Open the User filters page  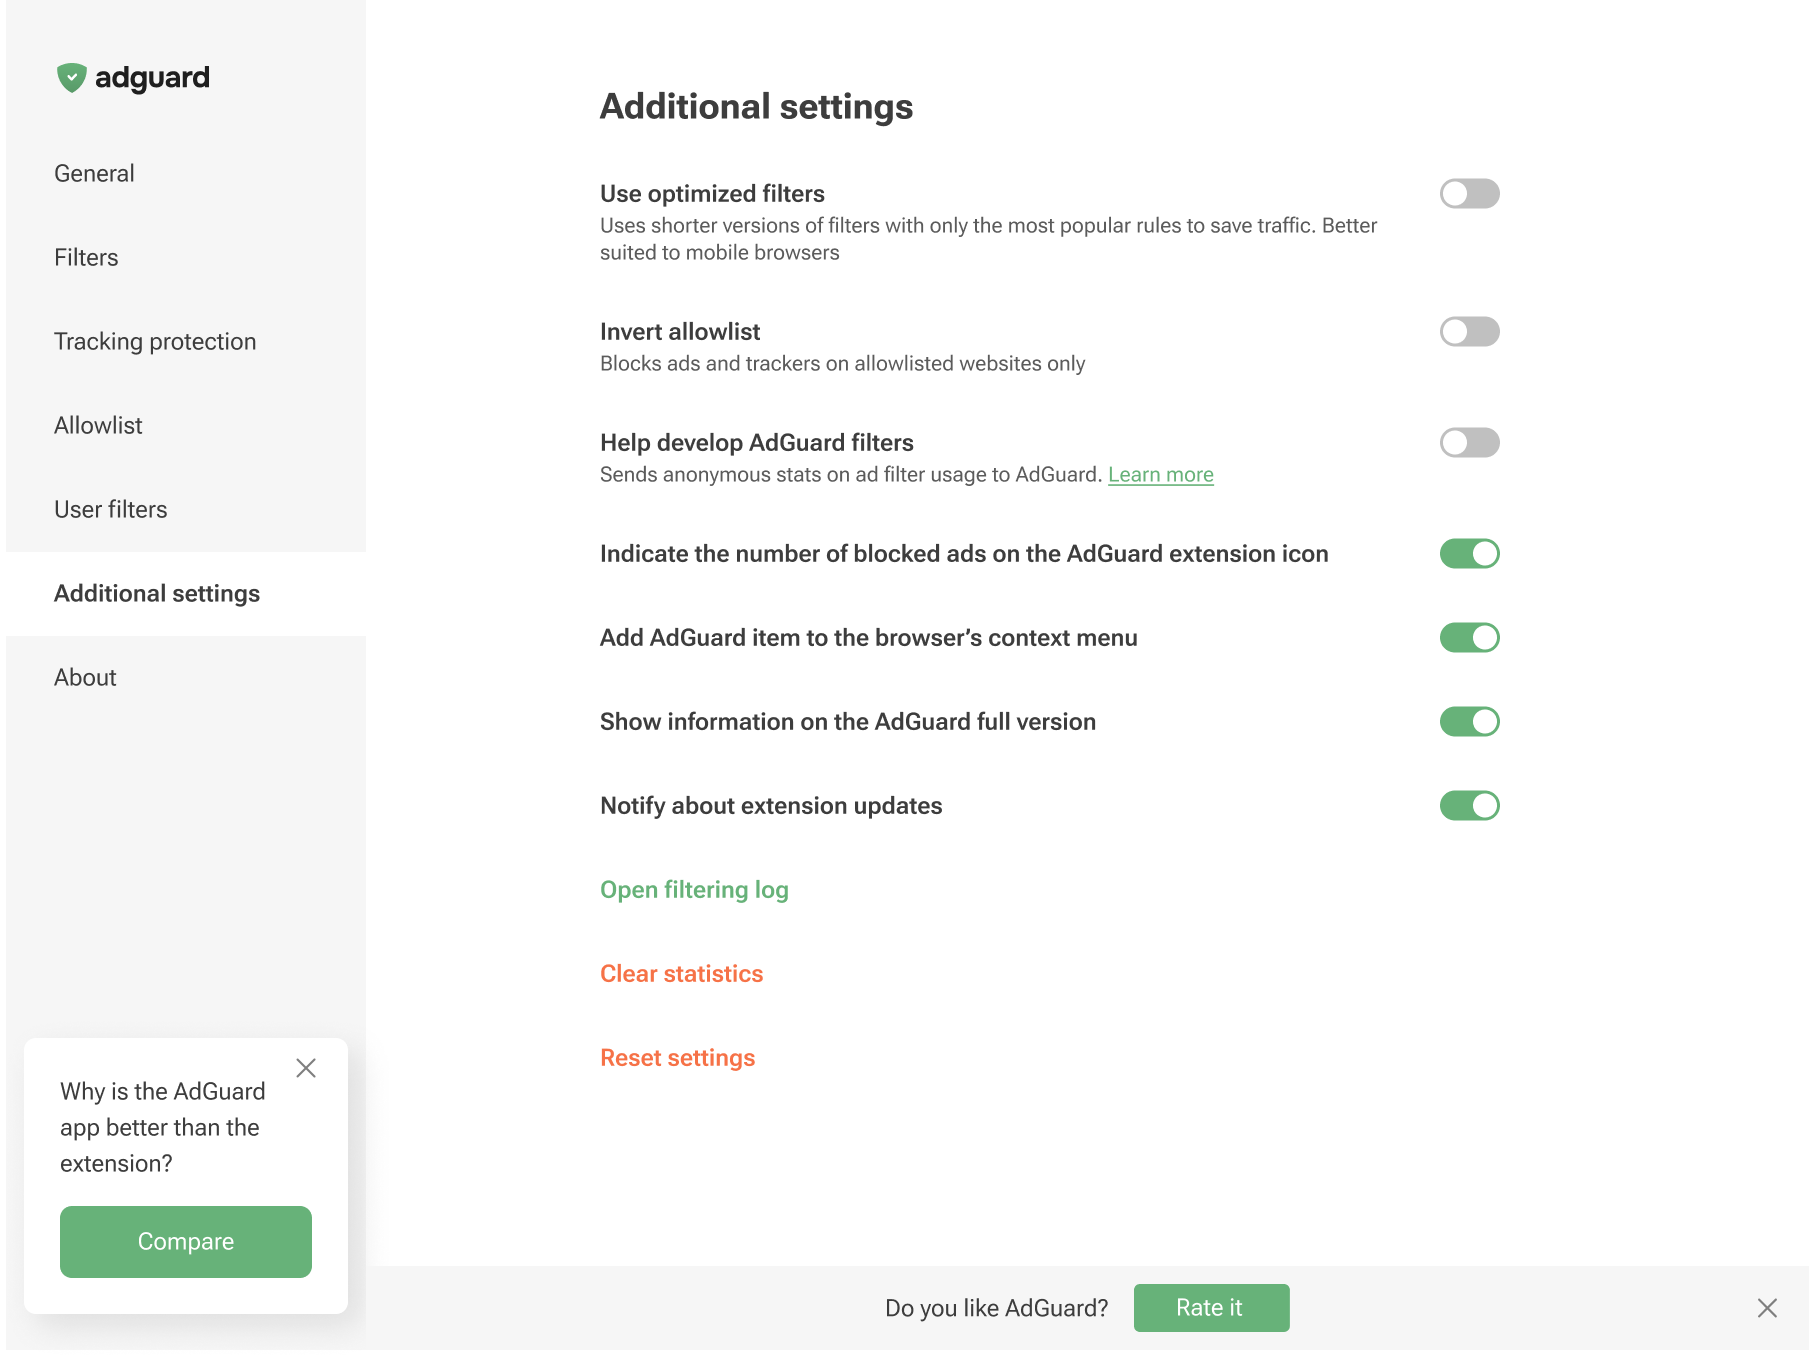tap(186, 510)
